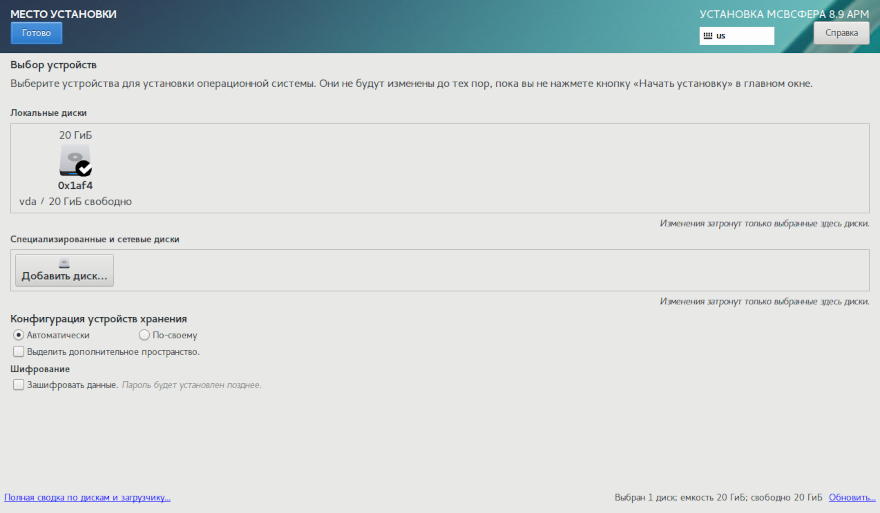The height and width of the screenshot is (513, 880).
Task: Click the Добавить диск... button
Action: click(x=65, y=271)
